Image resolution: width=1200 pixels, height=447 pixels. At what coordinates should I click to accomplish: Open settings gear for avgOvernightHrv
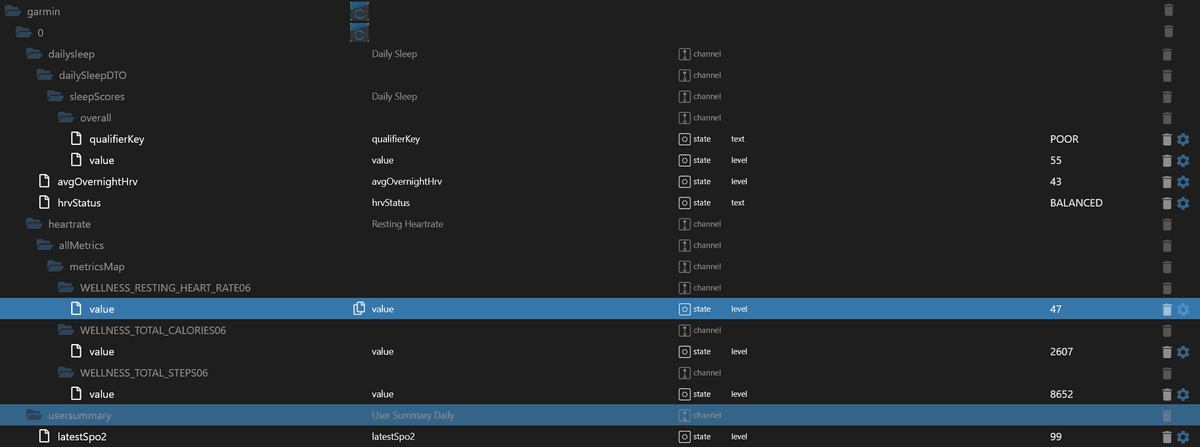[x=1183, y=182]
